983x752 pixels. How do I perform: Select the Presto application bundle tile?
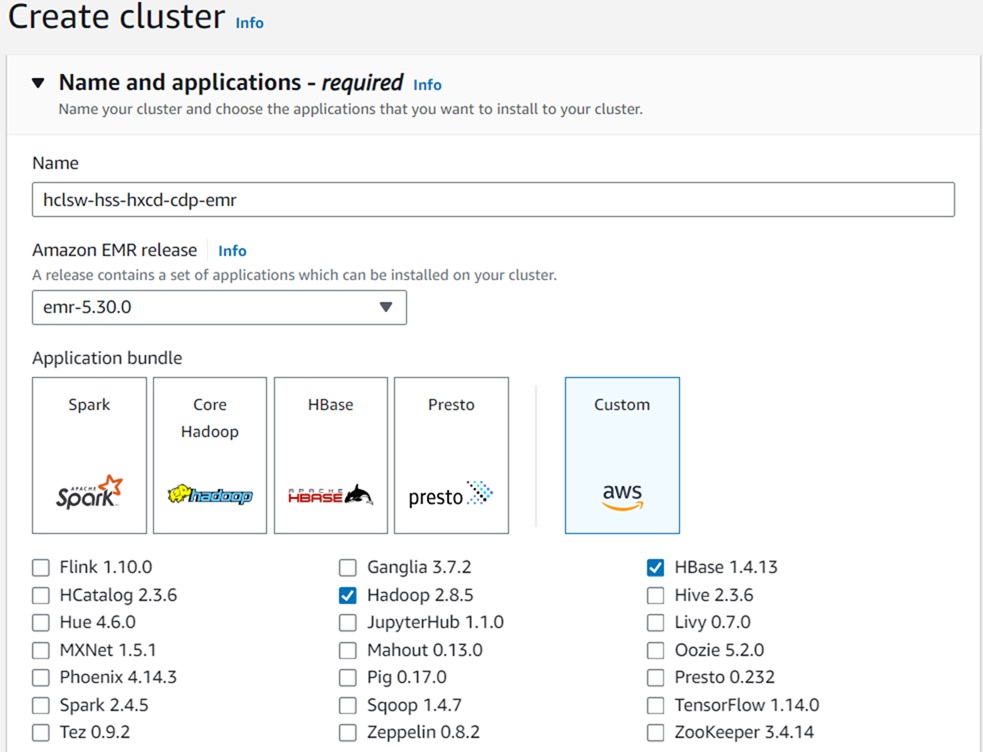(x=451, y=455)
